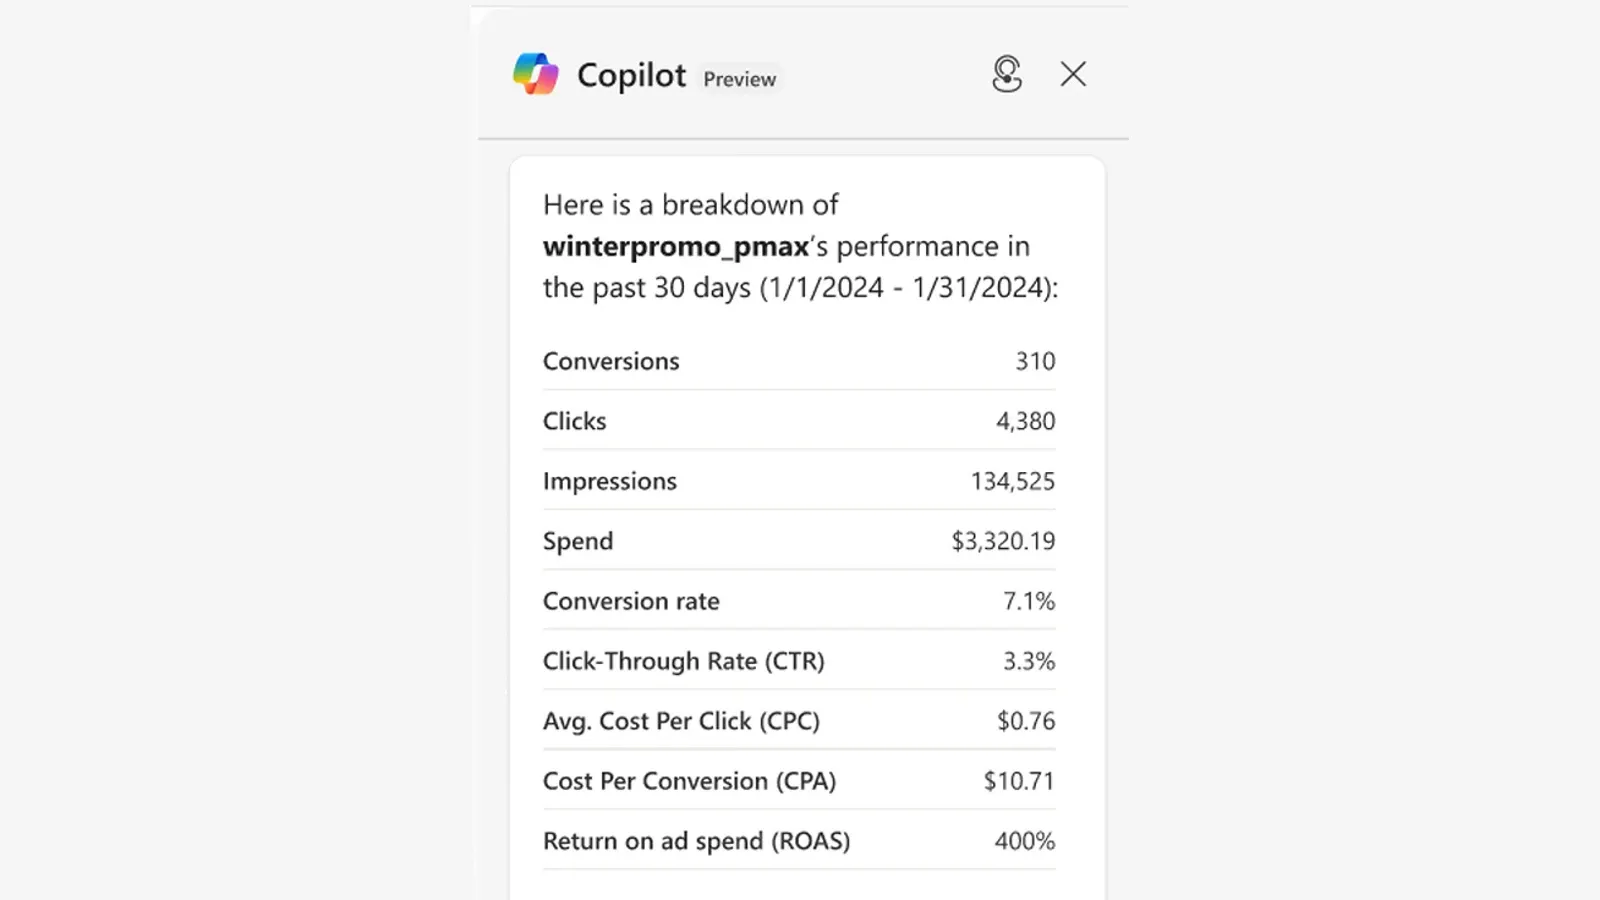Click the Preview badge next to Copilot
The height and width of the screenshot is (900, 1600).
(739, 79)
